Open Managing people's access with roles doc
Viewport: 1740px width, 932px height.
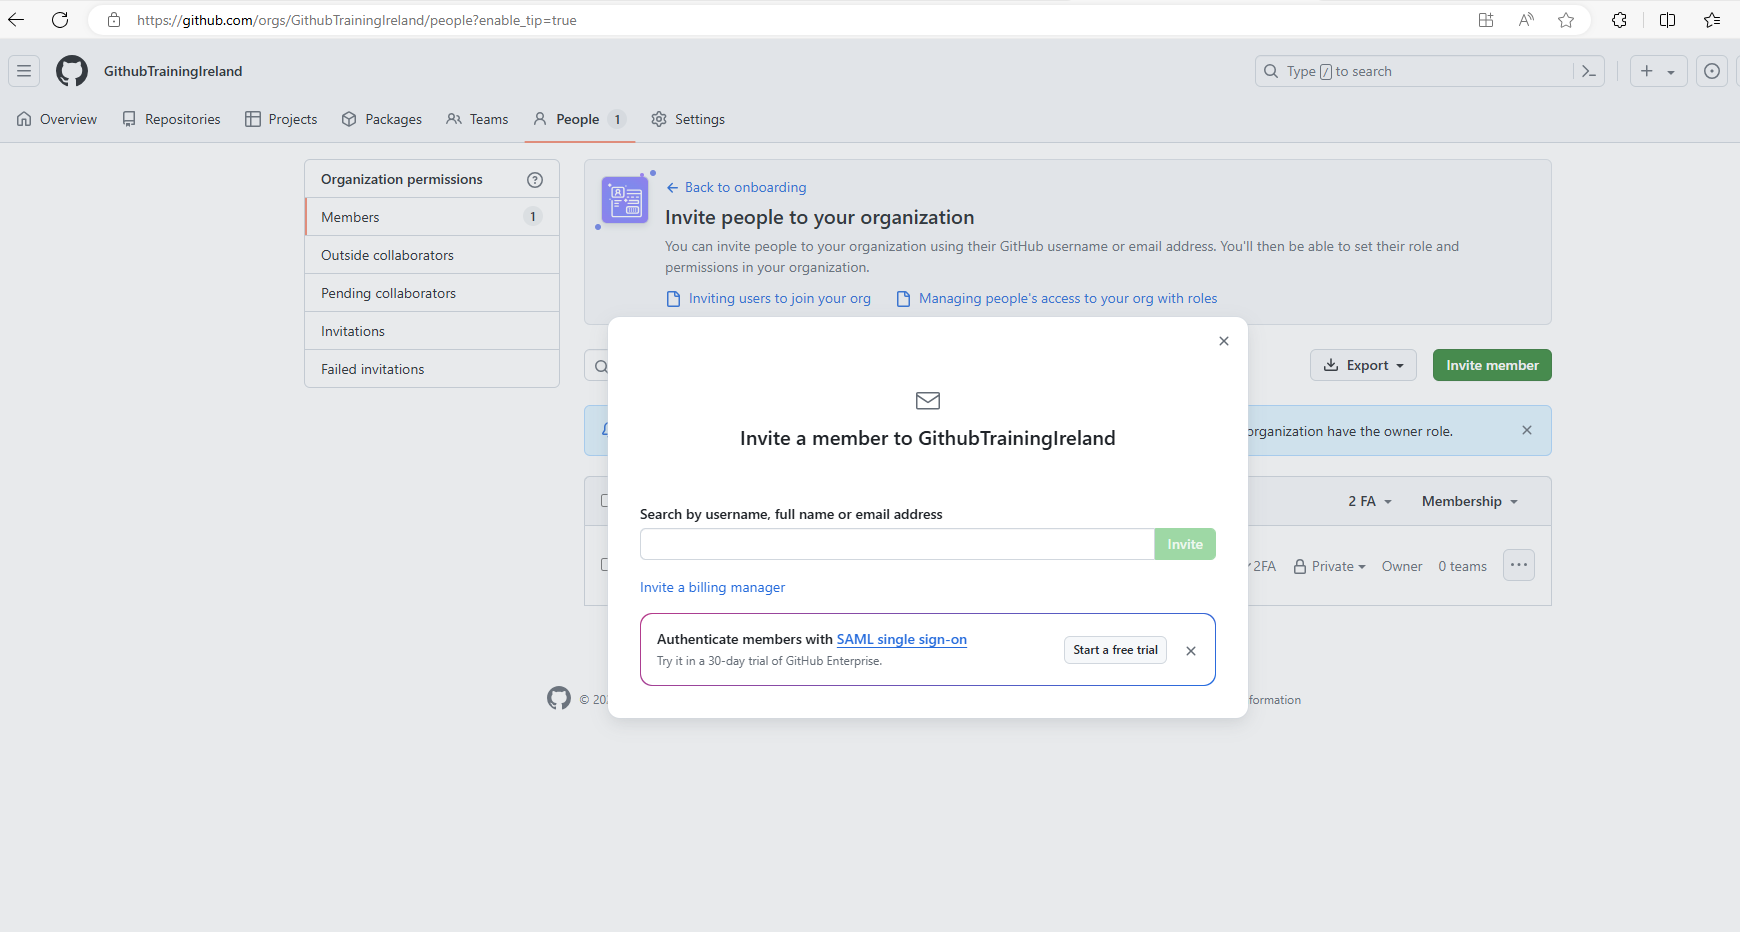(1057, 298)
